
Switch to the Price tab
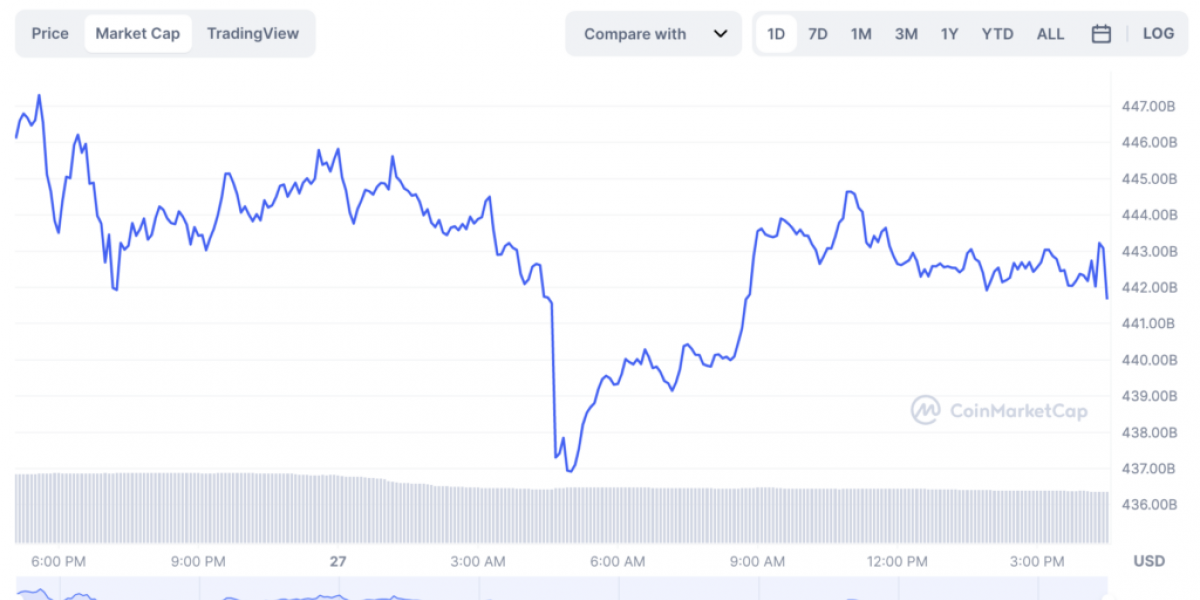coord(50,34)
